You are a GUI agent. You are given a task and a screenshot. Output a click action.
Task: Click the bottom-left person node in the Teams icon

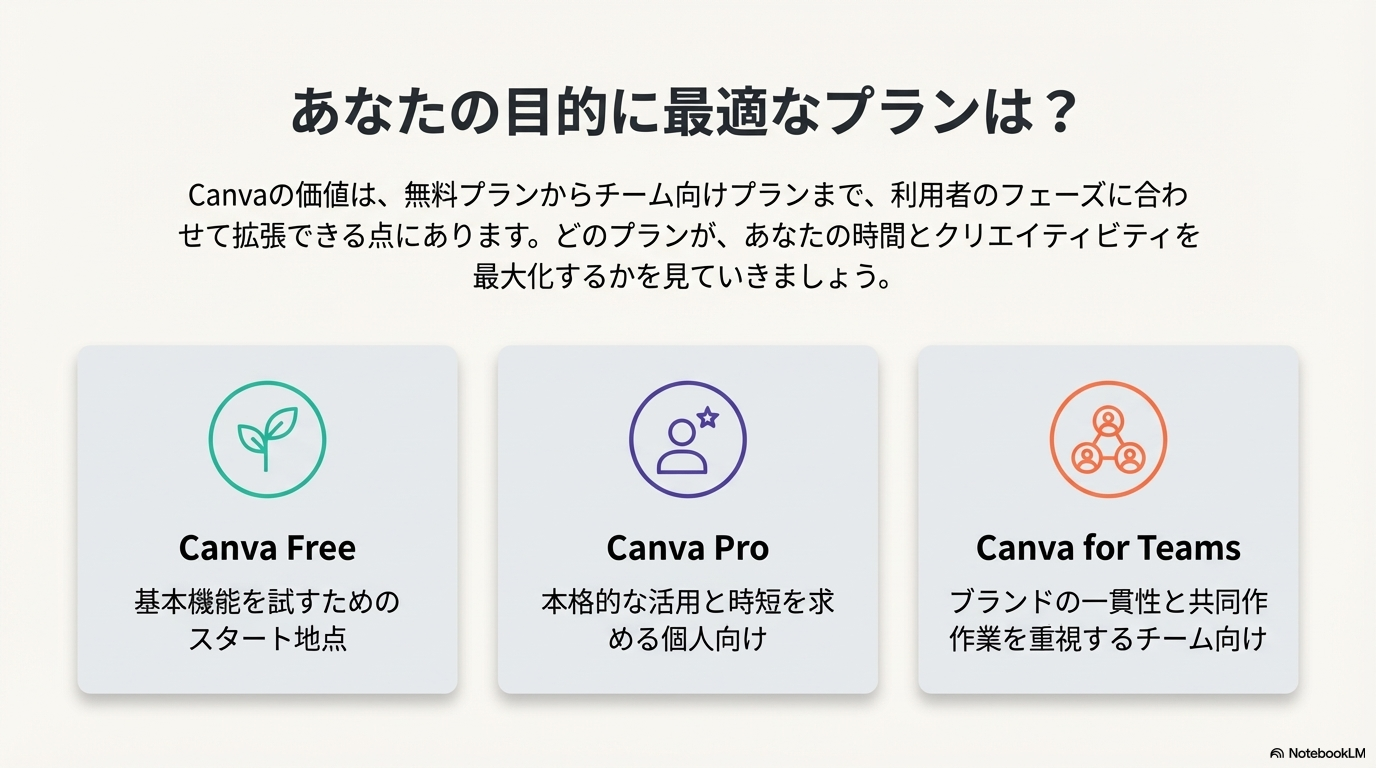tap(1086, 458)
